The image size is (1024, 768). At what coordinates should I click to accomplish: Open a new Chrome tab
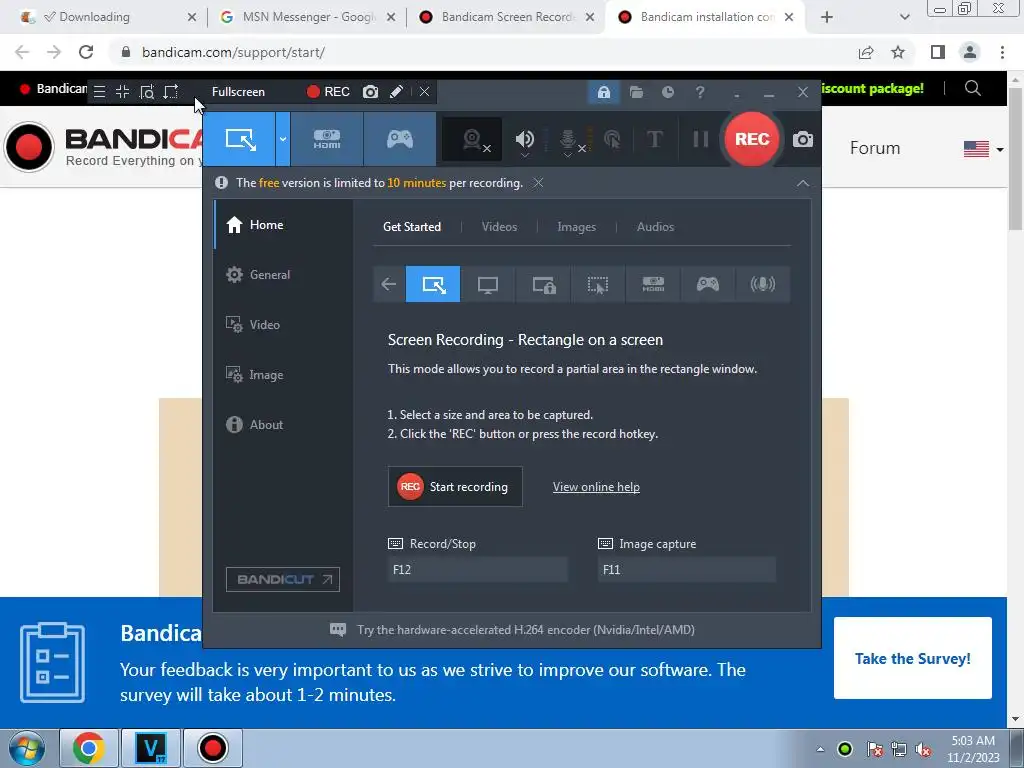(827, 17)
